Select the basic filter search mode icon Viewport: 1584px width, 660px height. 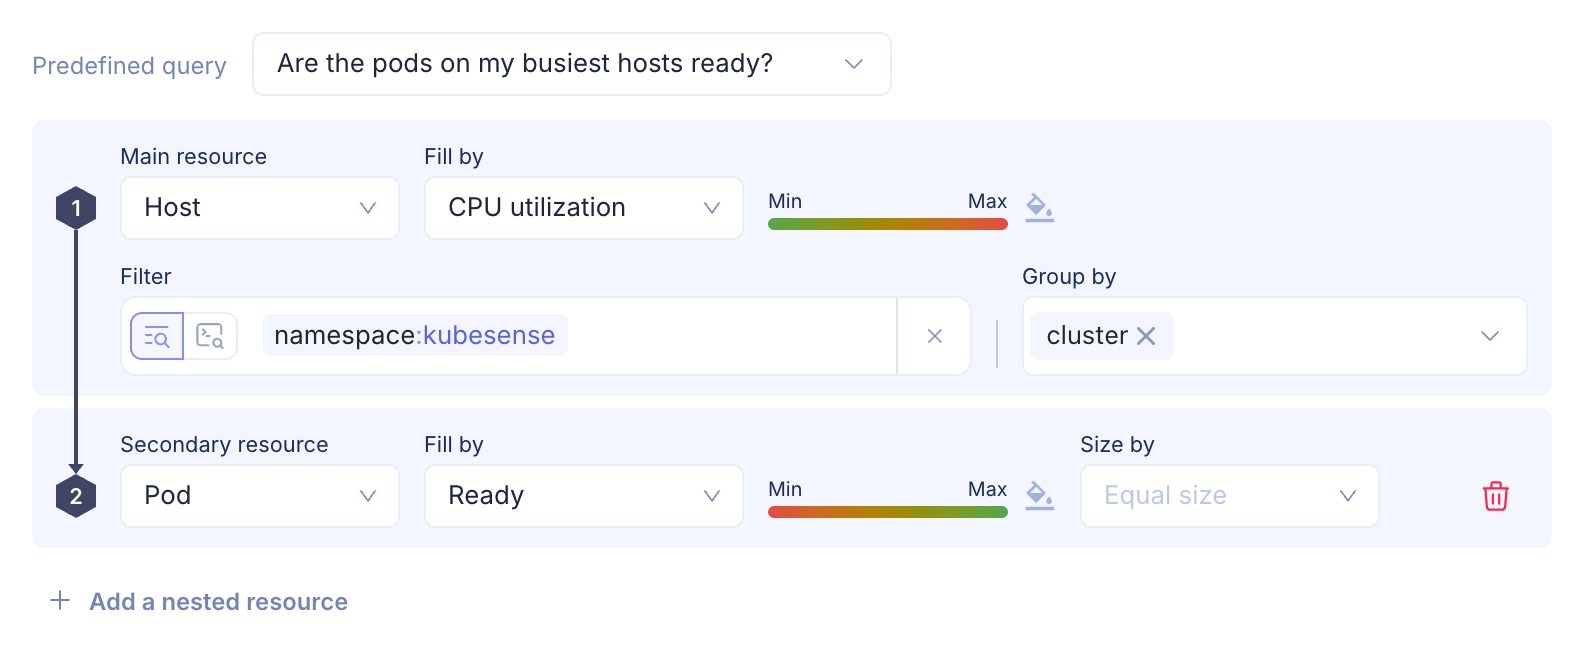point(157,336)
